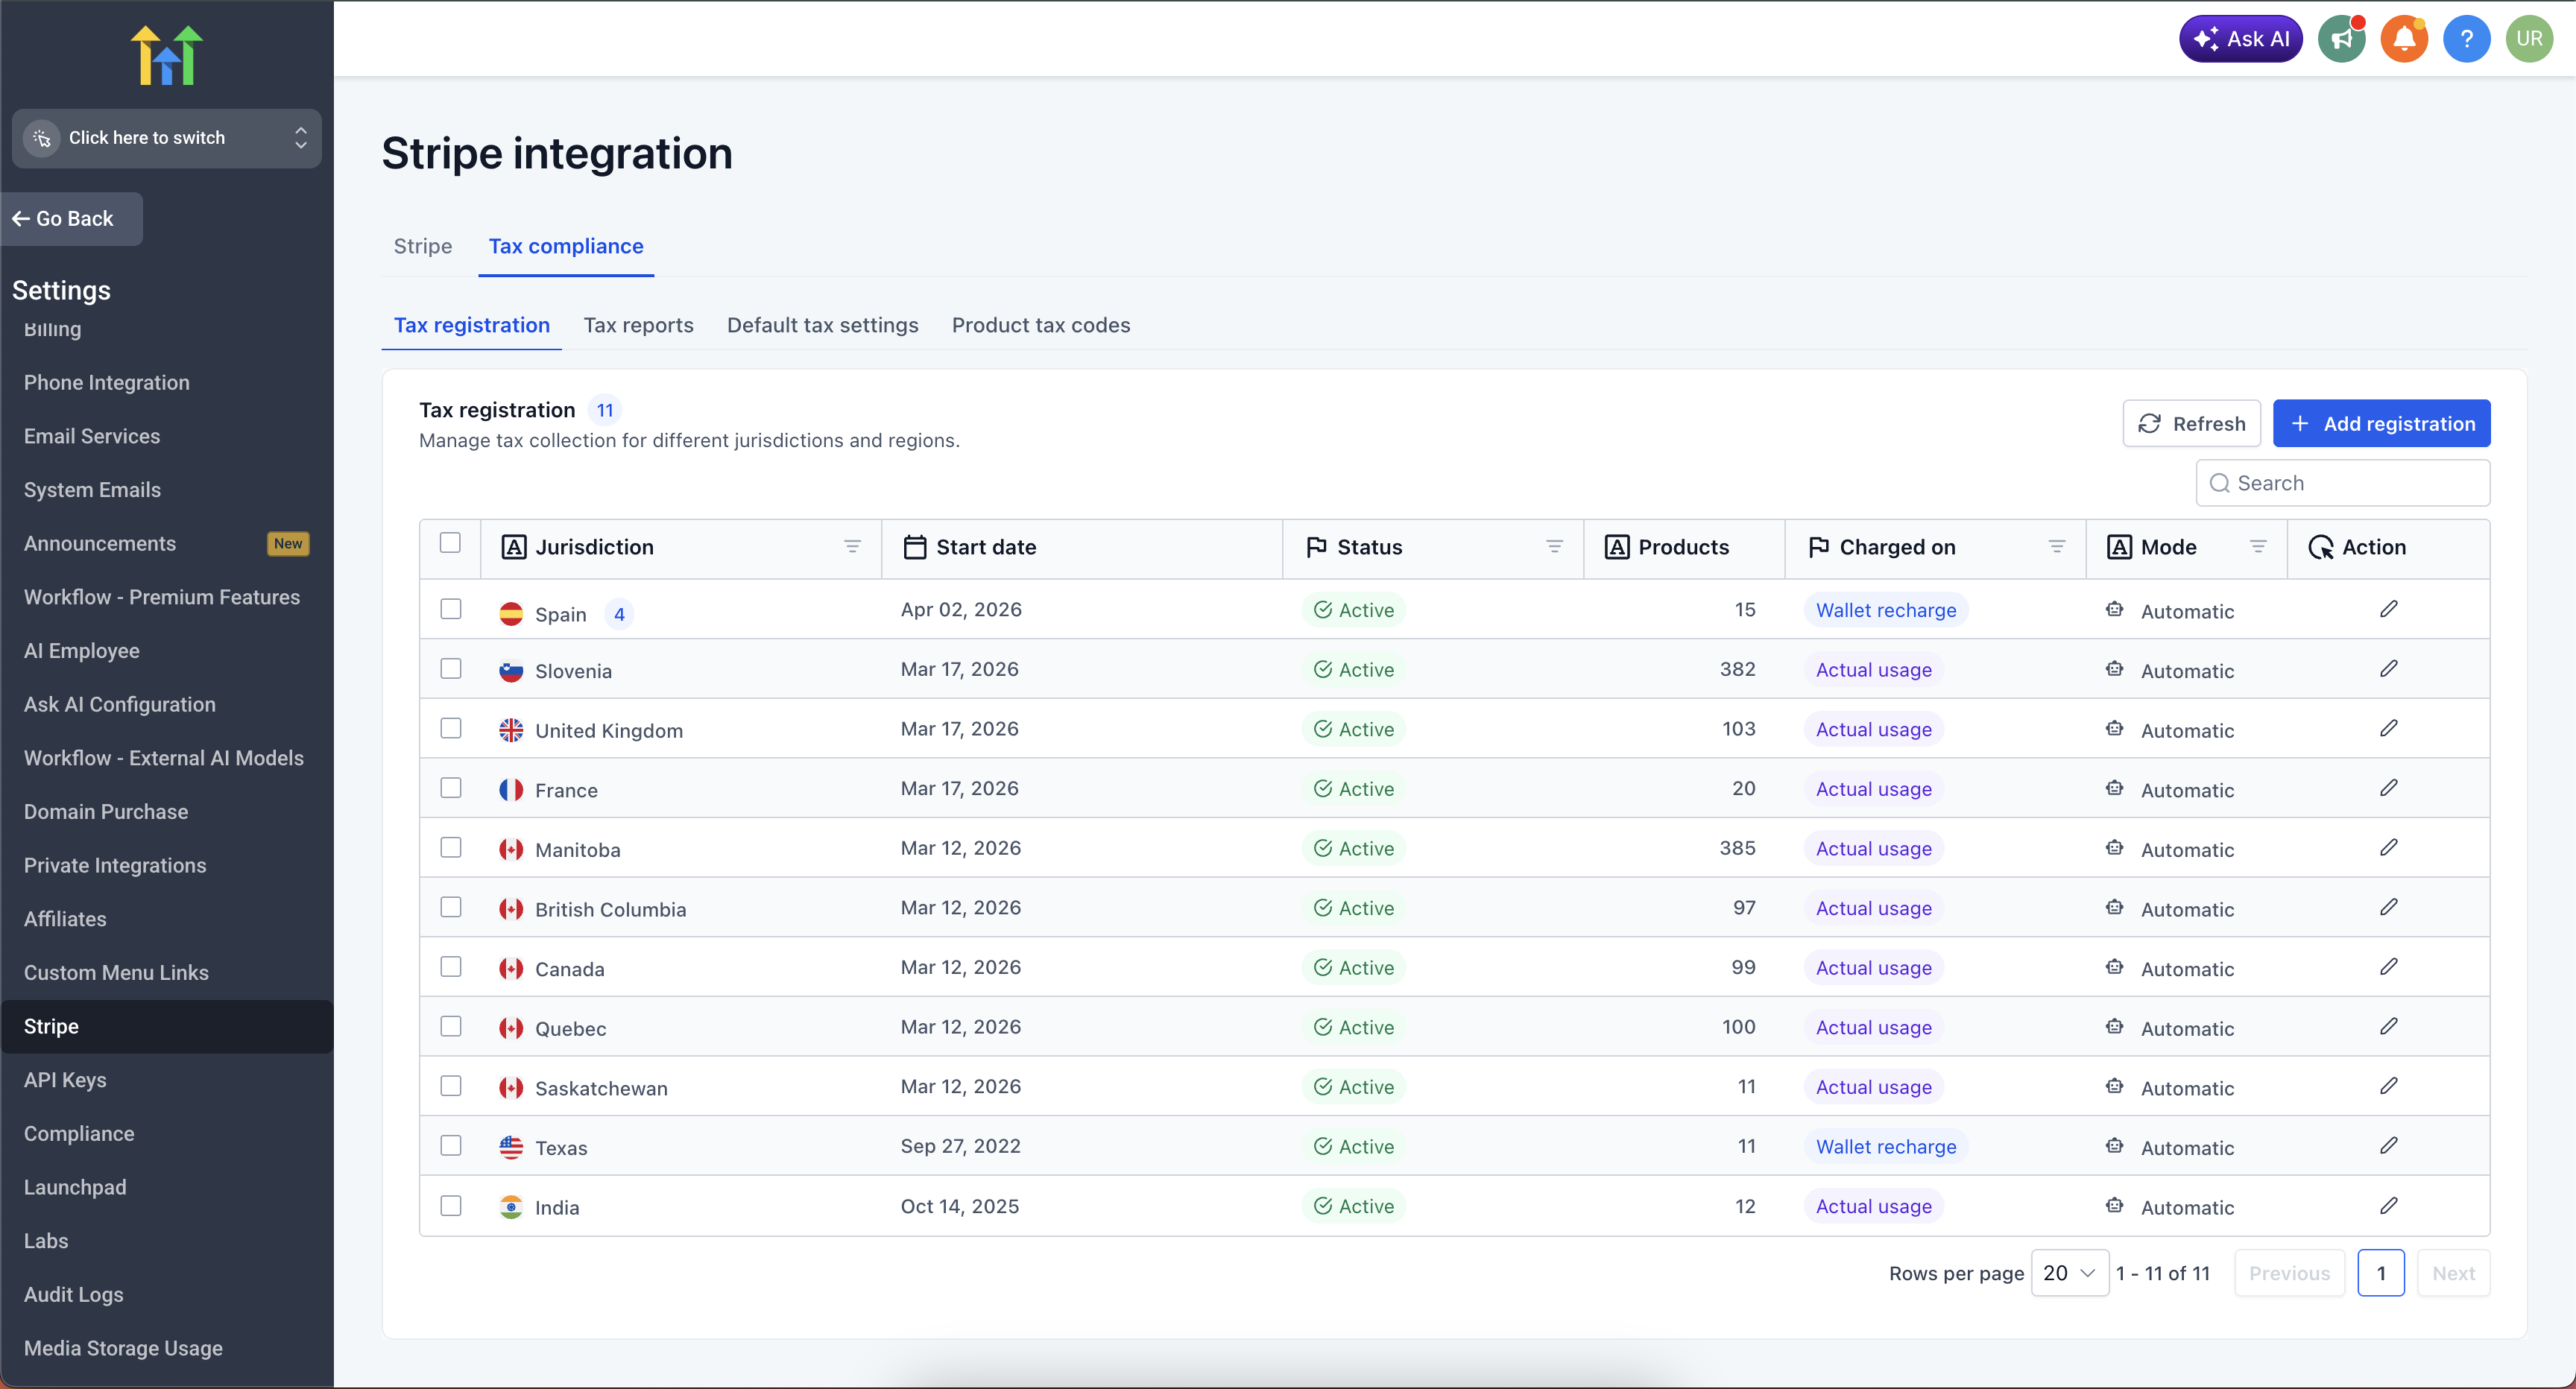This screenshot has width=2576, height=1389.
Task: Check the Slovenia row checkbox
Action: point(451,668)
